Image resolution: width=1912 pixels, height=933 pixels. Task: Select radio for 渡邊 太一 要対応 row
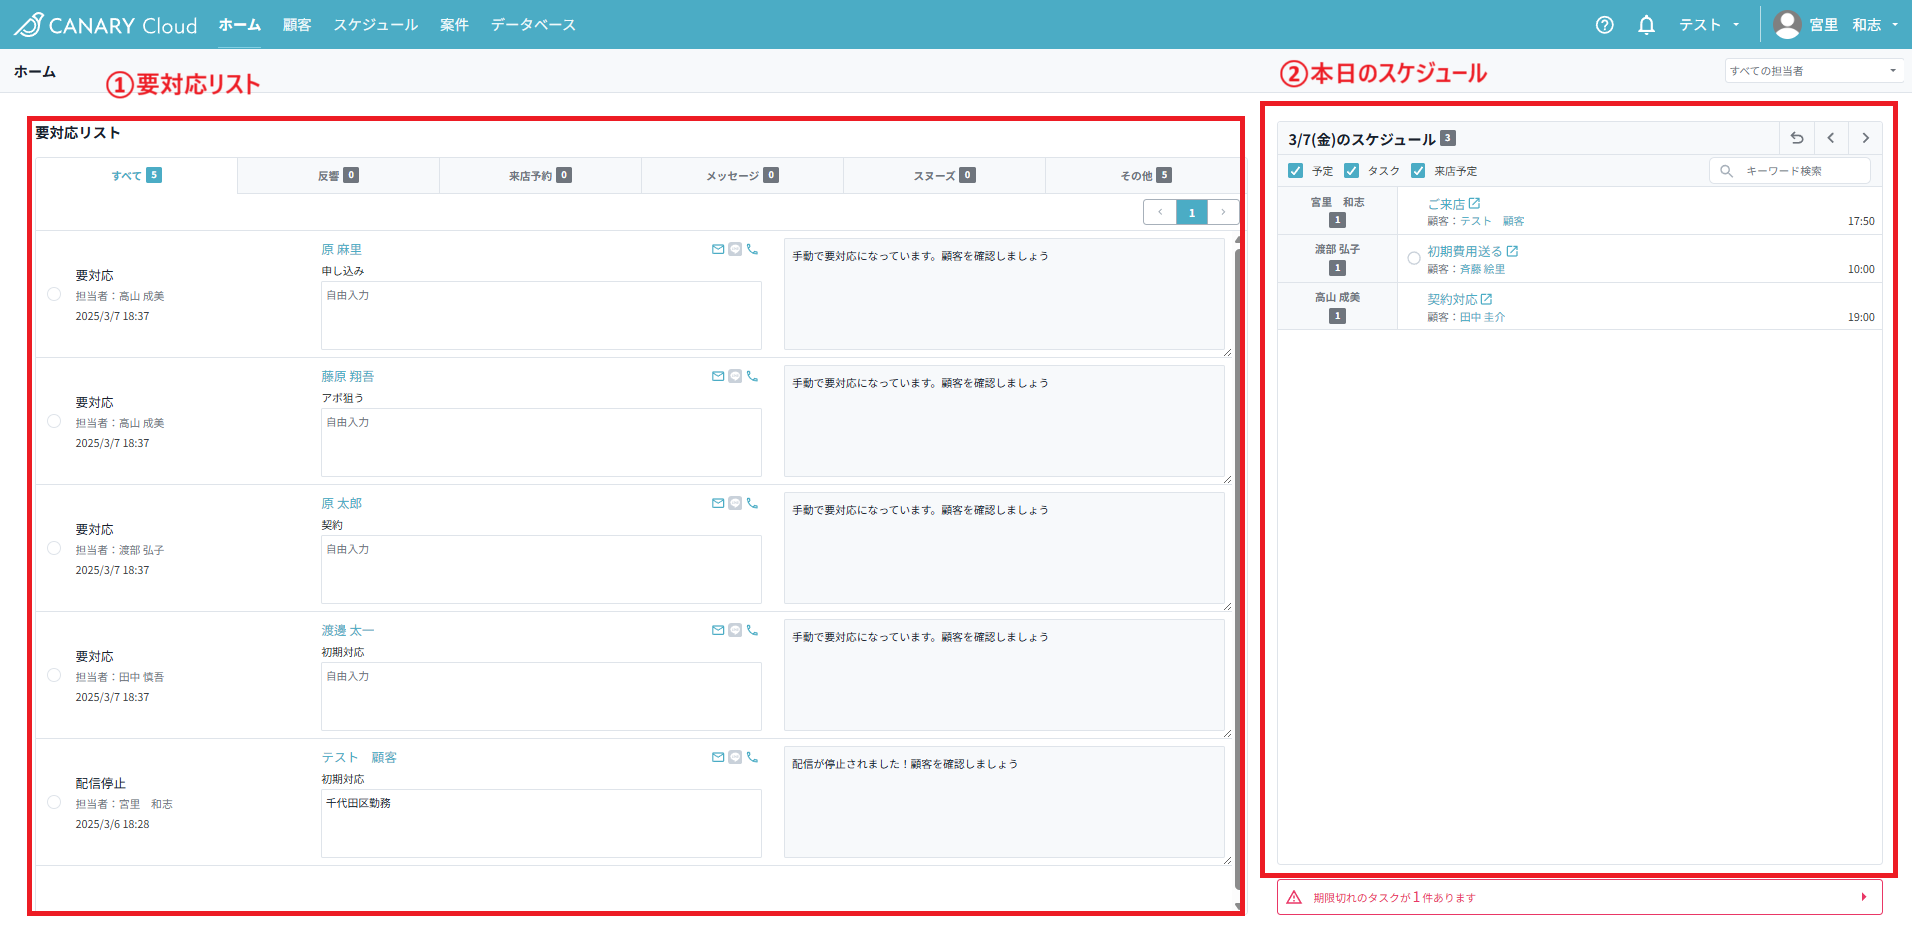coord(54,675)
